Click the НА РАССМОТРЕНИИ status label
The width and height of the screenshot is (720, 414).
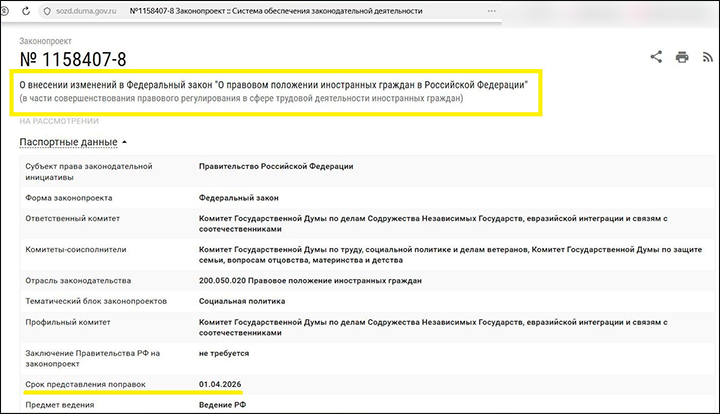point(59,121)
